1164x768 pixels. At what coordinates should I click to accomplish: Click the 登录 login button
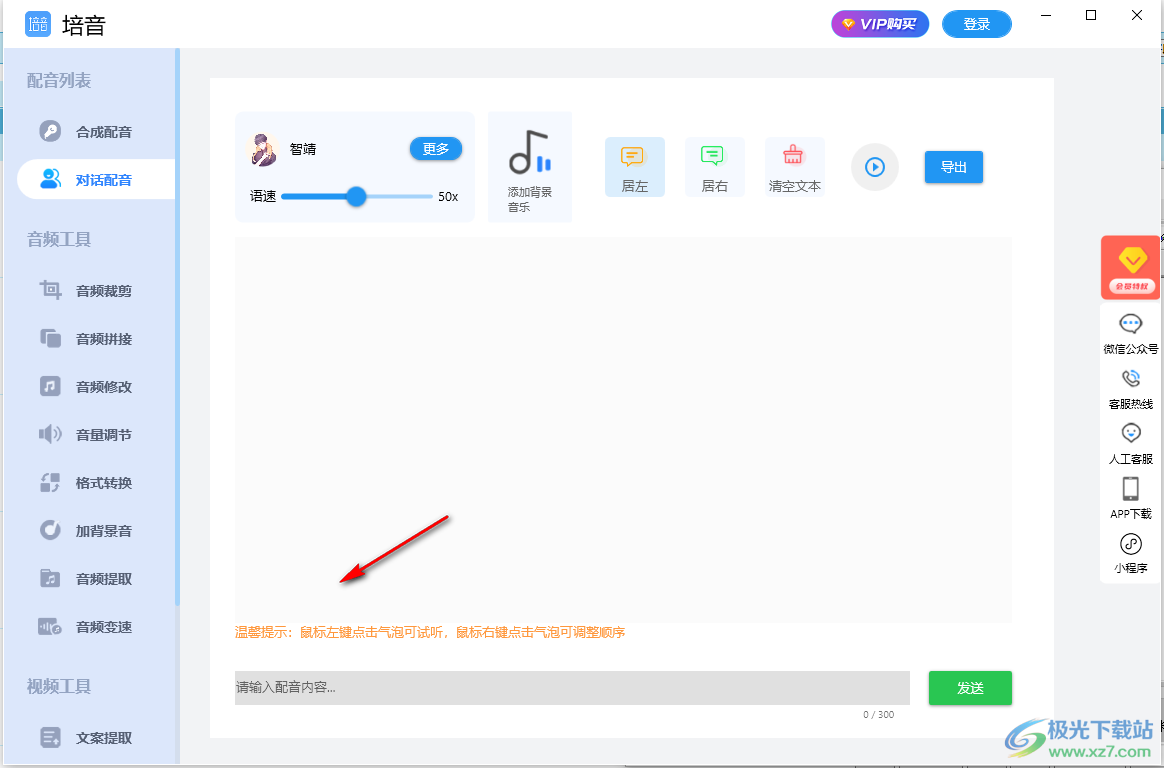[x=976, y=24]
